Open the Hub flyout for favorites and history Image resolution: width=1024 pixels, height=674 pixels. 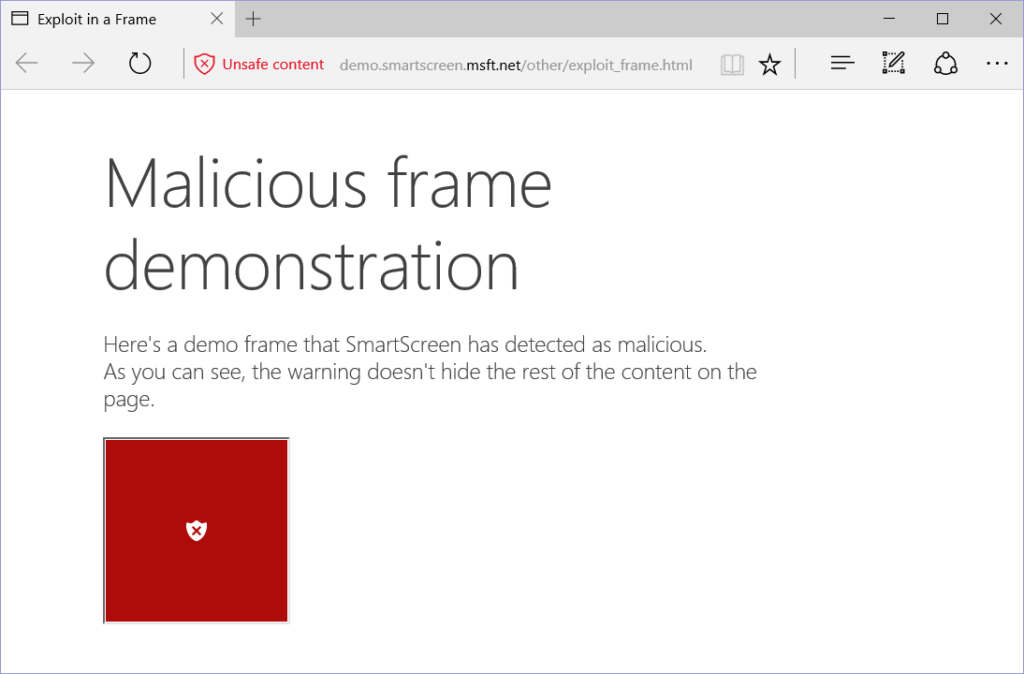[842, 63]
